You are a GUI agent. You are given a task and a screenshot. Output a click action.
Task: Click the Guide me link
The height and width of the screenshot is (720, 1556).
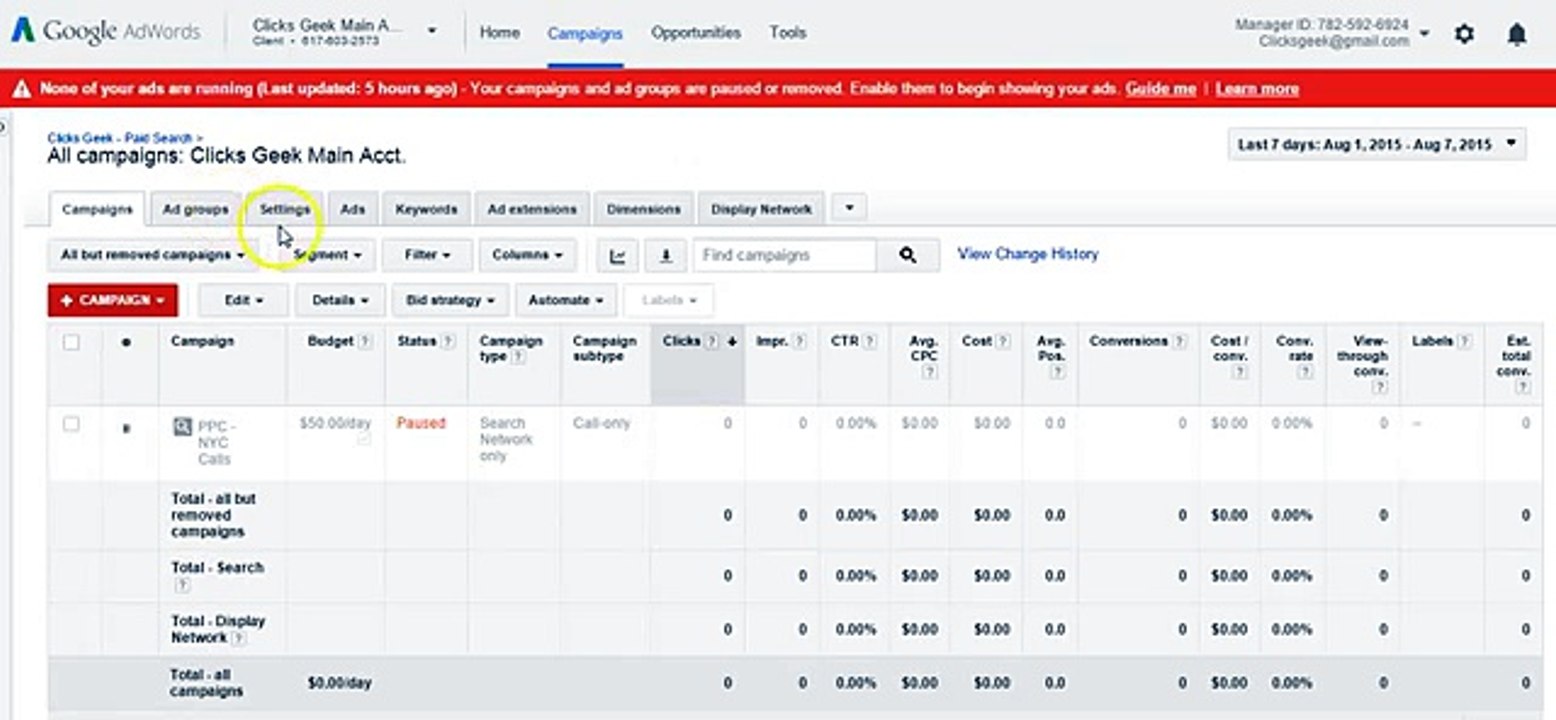pos(1160,89)
